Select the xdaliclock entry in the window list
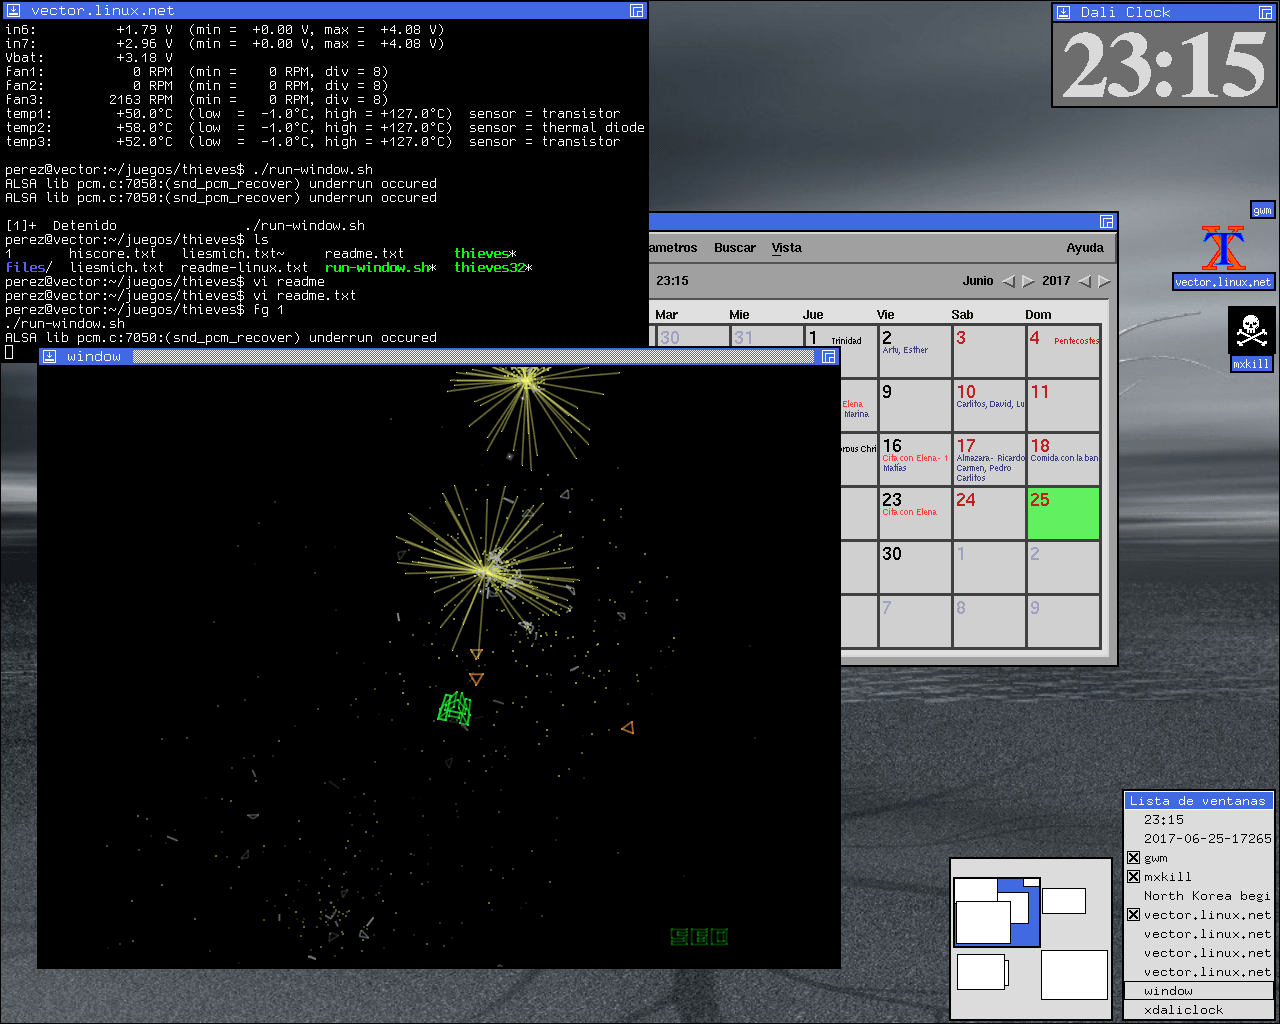 1199,1010
